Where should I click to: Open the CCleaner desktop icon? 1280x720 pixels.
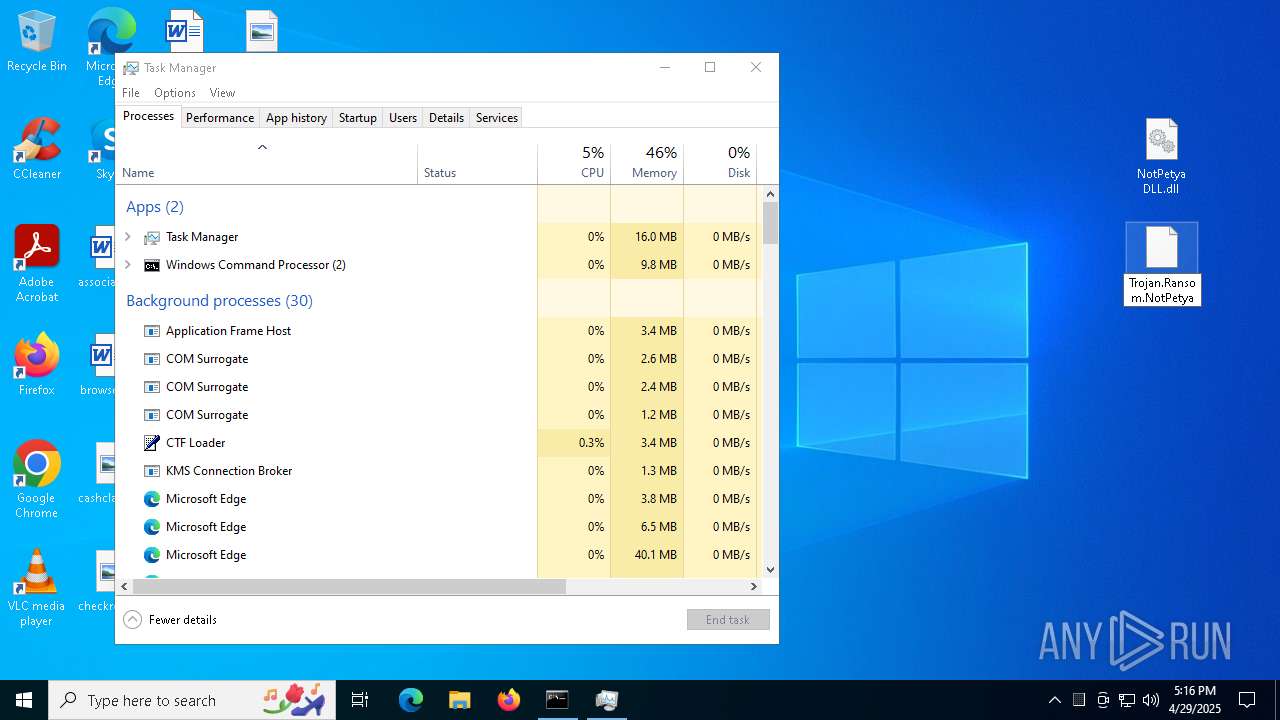click(x=37, y=150)
